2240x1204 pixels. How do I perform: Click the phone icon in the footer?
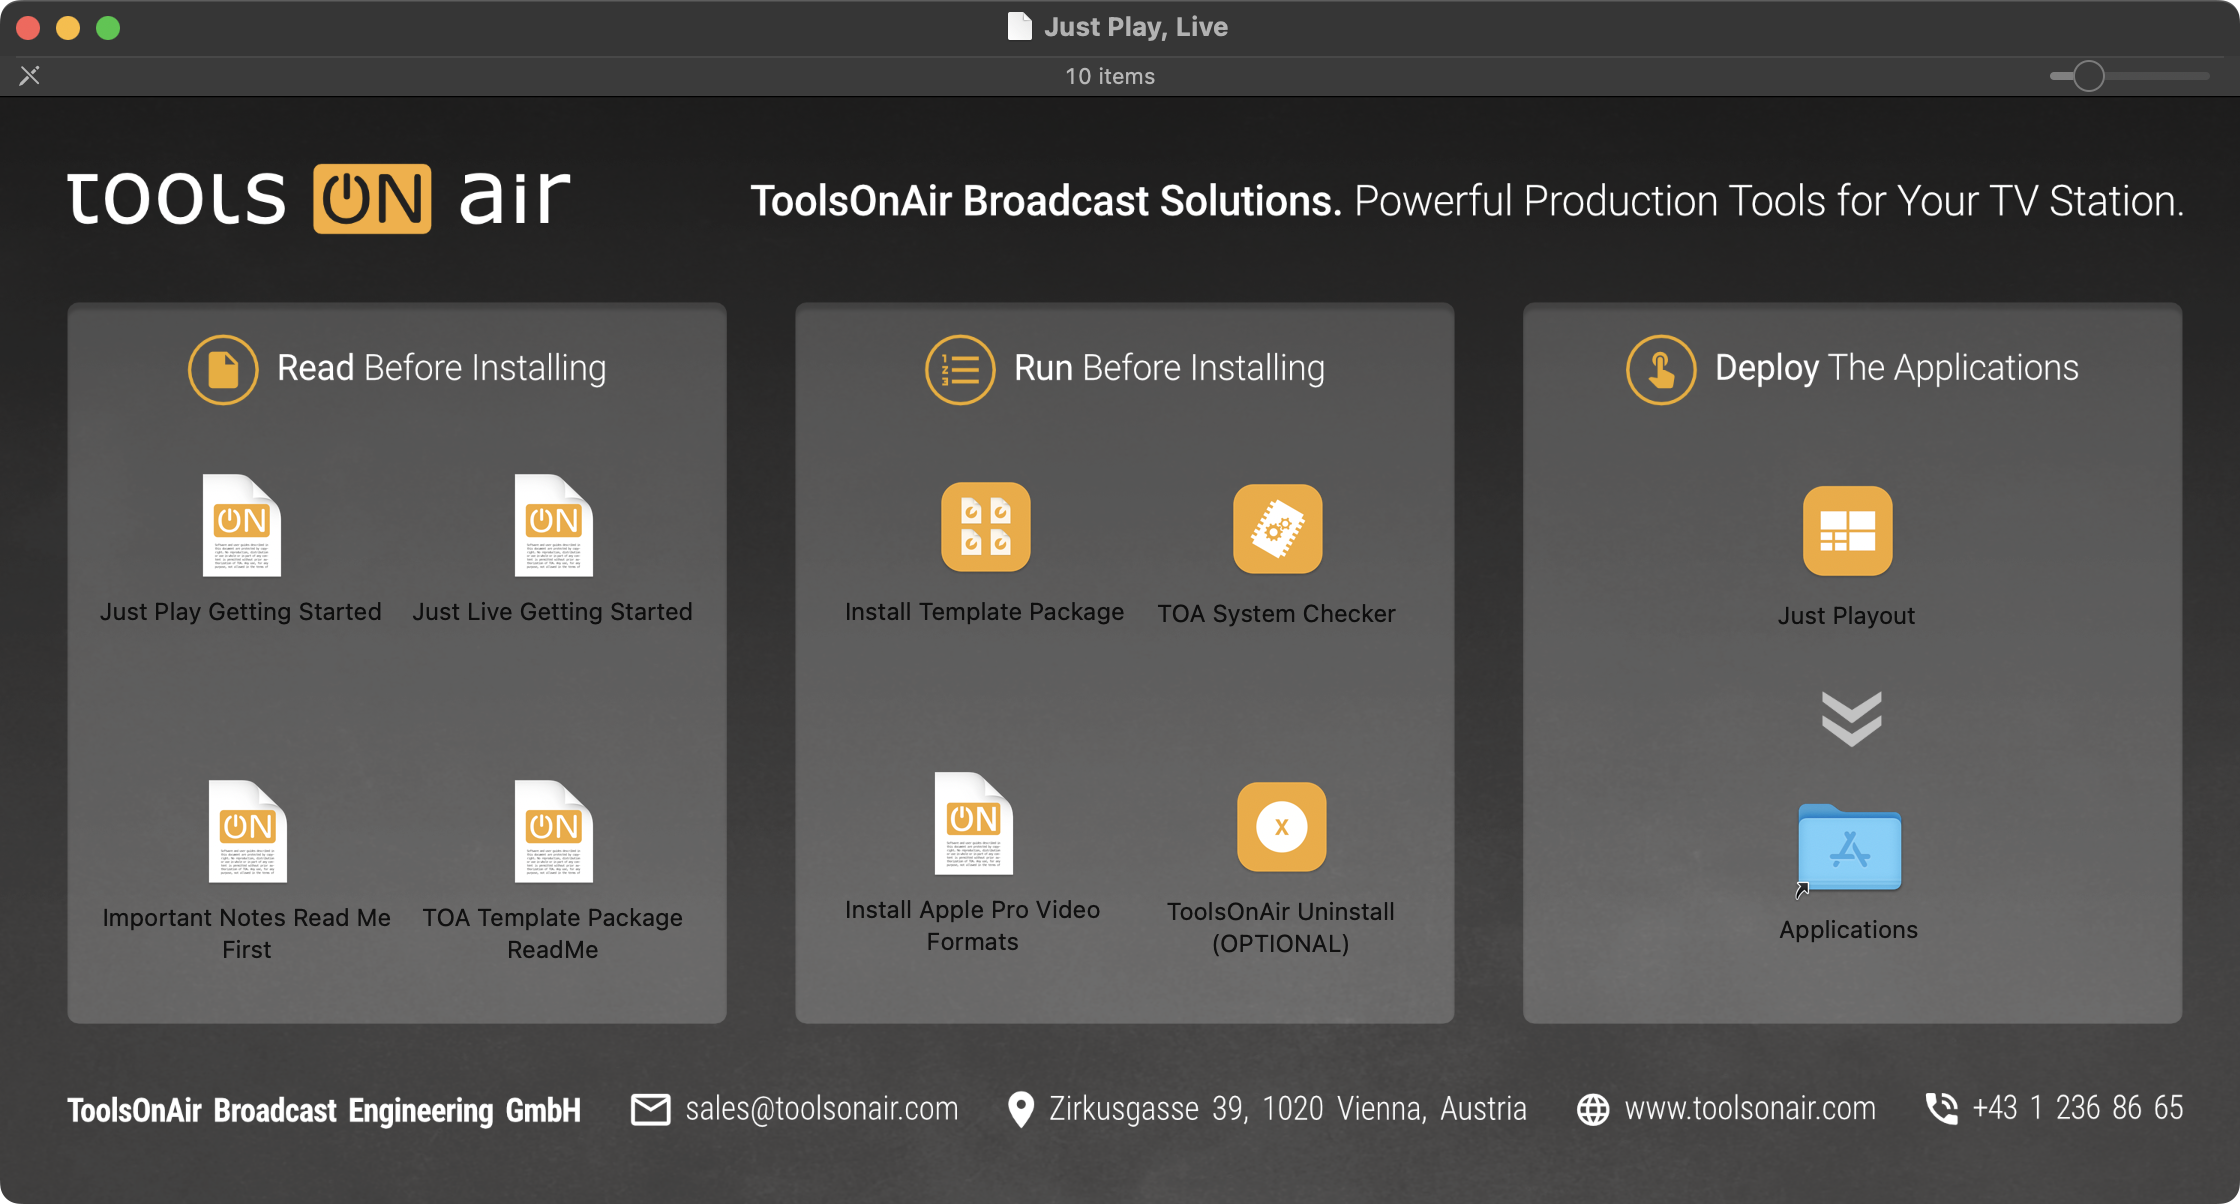coord(1941,1108)
